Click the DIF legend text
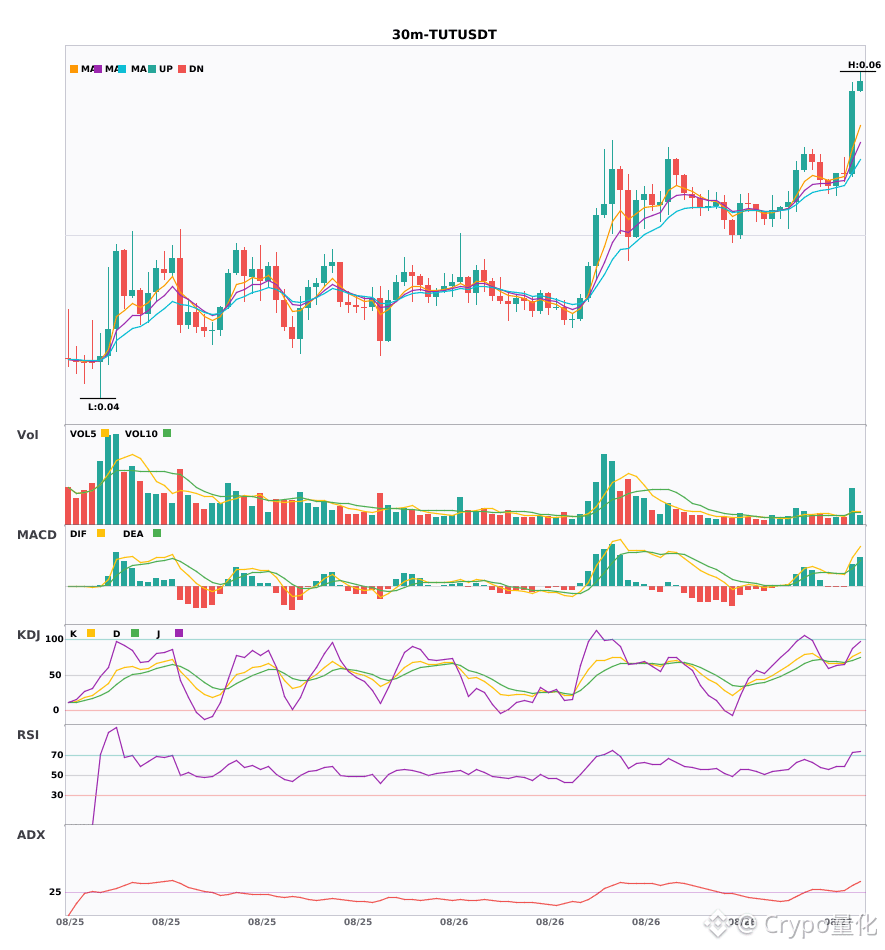The width and height of the screenshot is (885, 950). click(x=78, y=534)
